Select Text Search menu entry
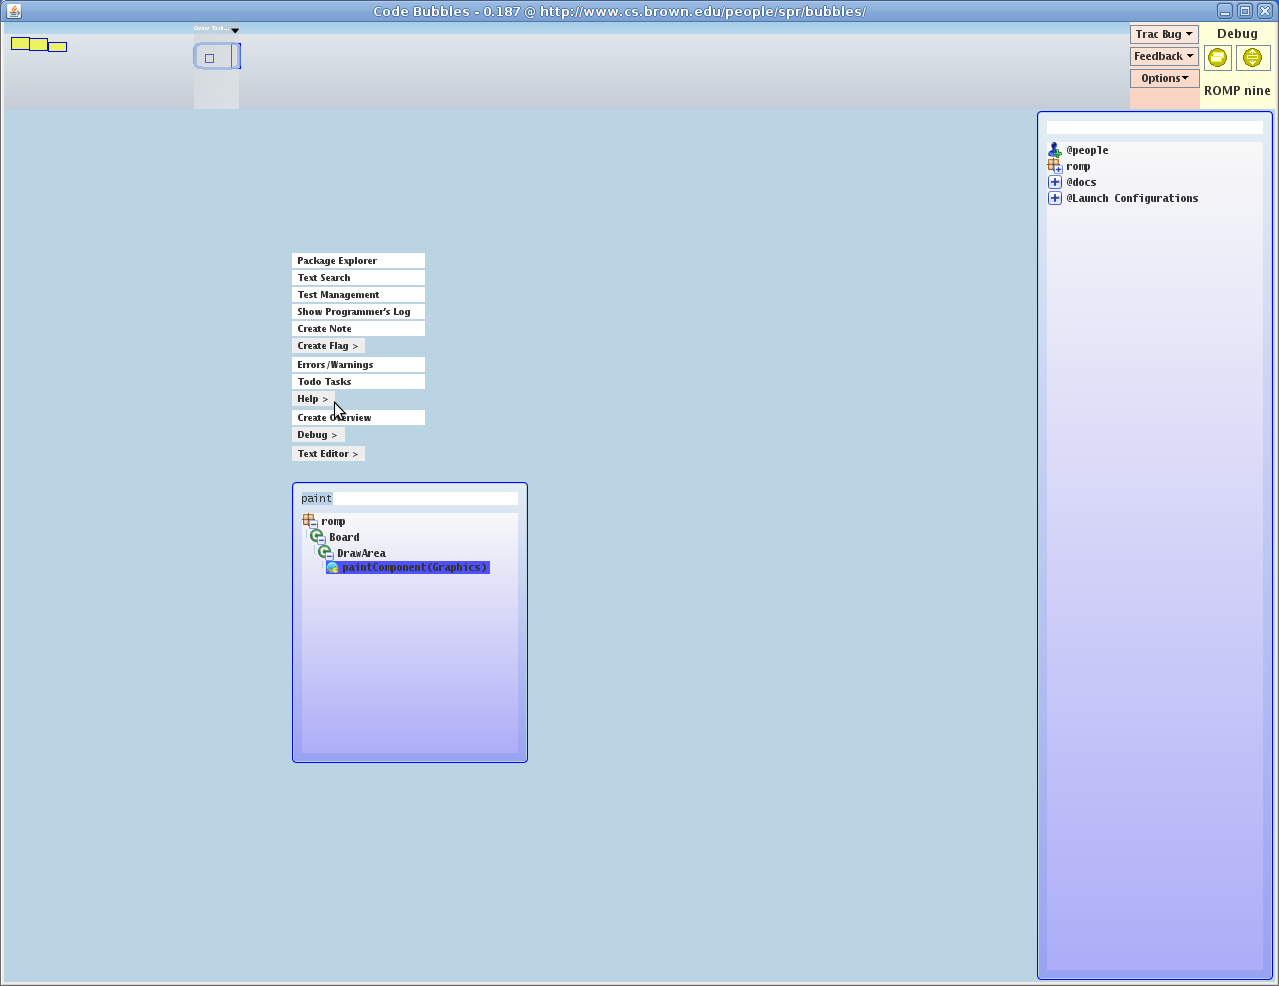Viewport: 1279px width, 986px height. pyautogui.click(x=358, y=278)
